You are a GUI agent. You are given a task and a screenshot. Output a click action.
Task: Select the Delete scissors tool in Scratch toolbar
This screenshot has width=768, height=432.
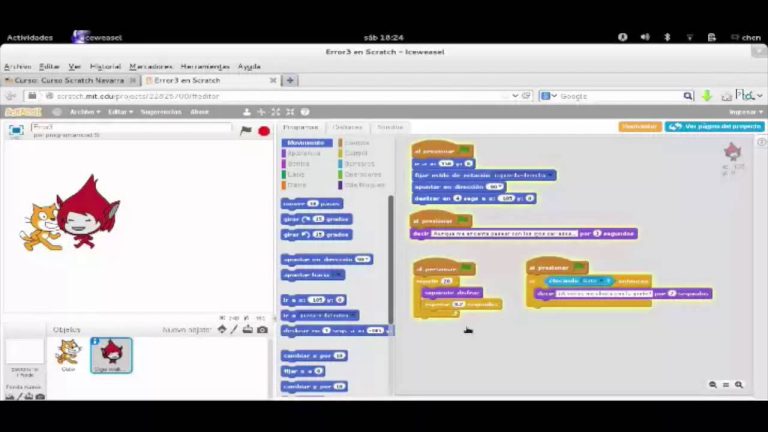pyautogui.click(x=262, y=112)
